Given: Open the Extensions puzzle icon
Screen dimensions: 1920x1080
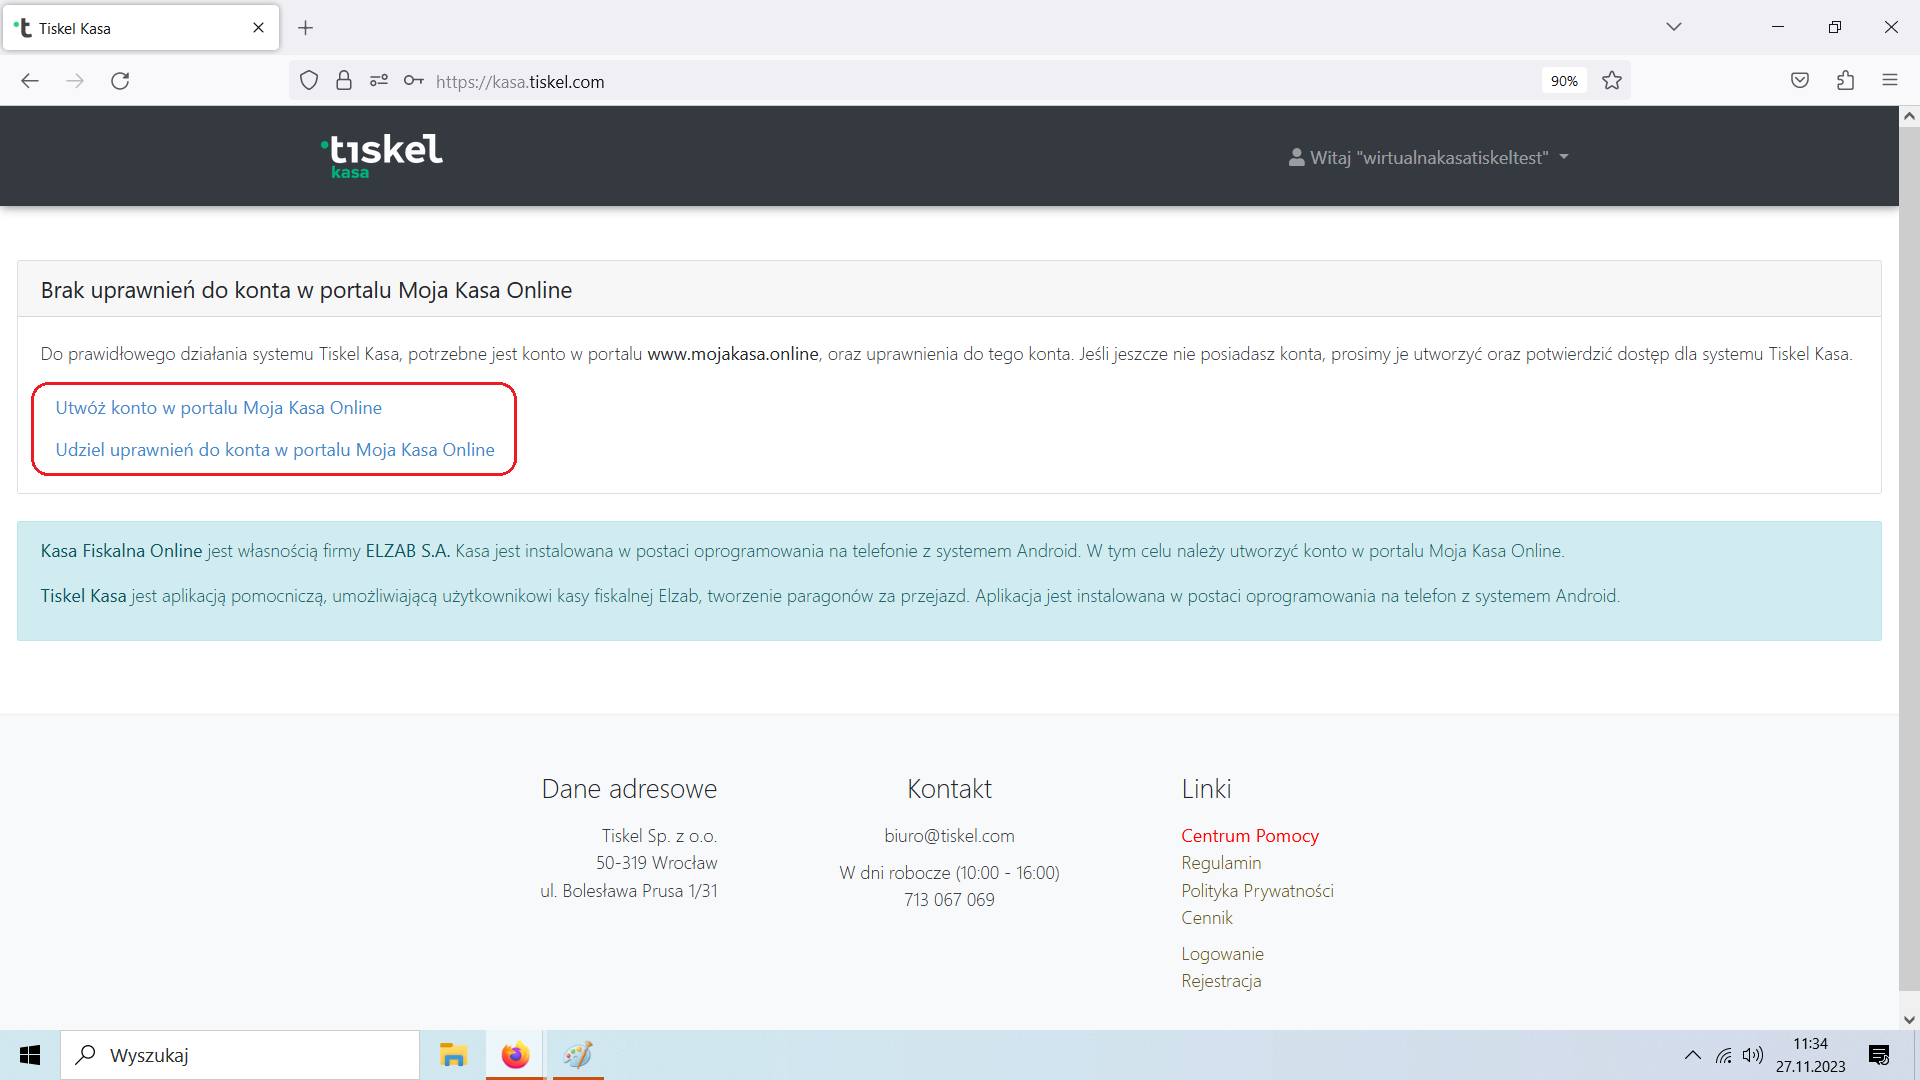Looking at the screenshot, I should pos(1845,81).
